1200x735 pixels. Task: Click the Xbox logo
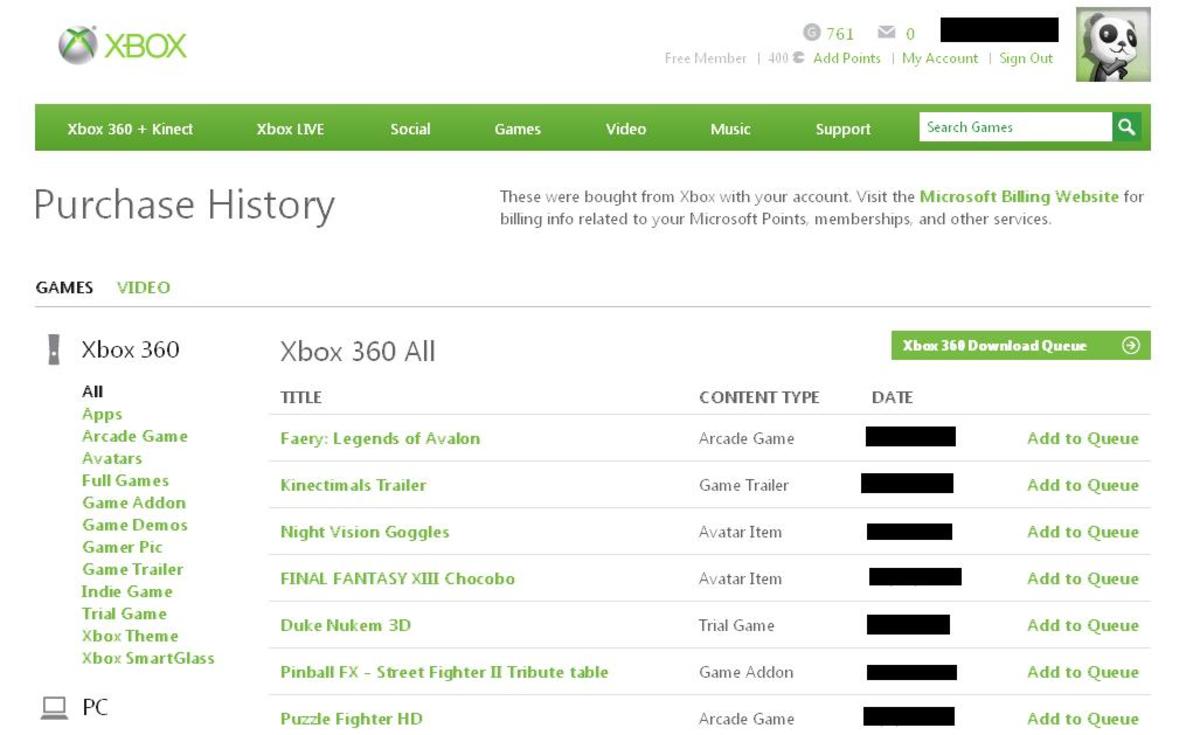pos(122,45)
